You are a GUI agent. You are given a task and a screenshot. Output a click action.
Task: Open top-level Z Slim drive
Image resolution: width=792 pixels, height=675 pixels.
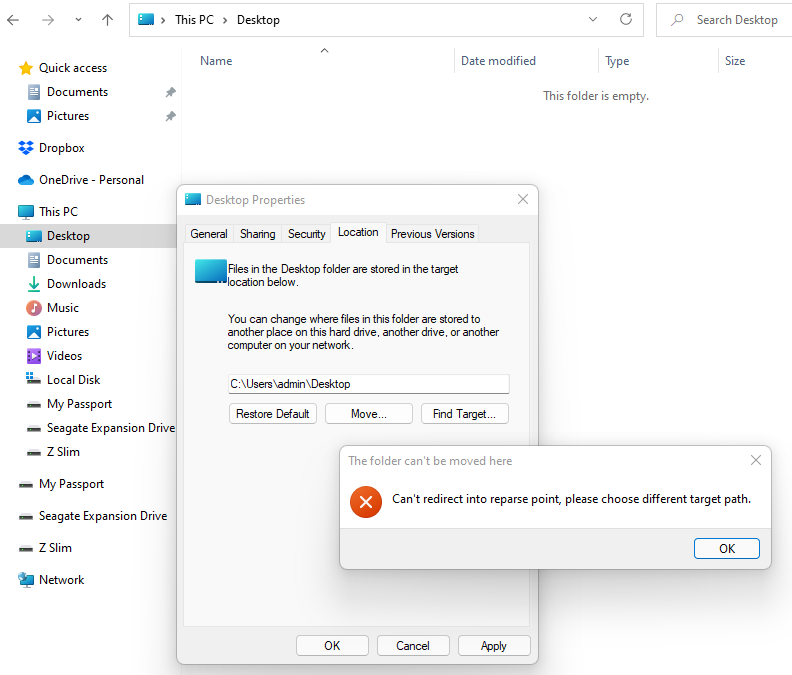pyautogui.click(x=55, y=548)
